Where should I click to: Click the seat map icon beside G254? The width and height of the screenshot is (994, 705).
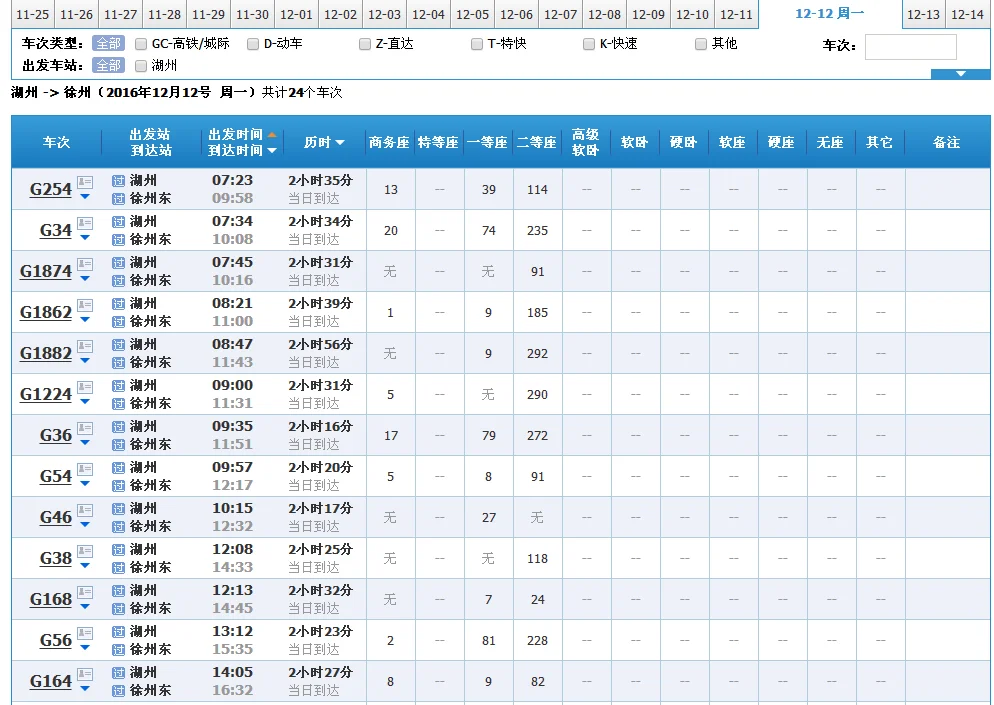[x=84, y=182]
